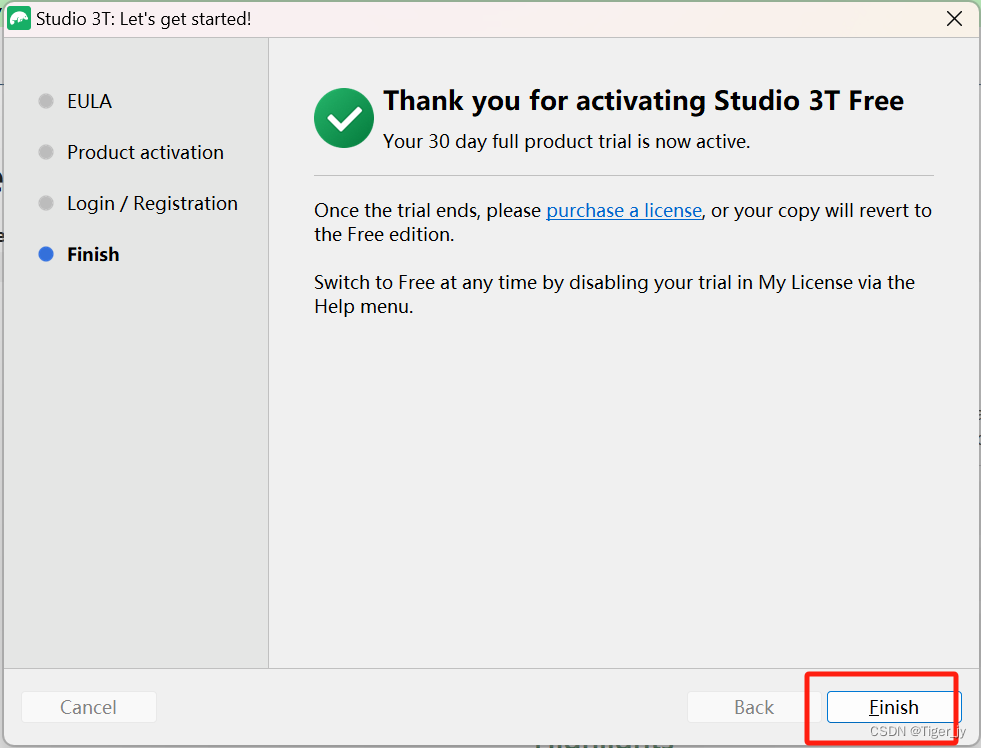
Task: Click the dot next to Product activation
Action: click(45, 152)
